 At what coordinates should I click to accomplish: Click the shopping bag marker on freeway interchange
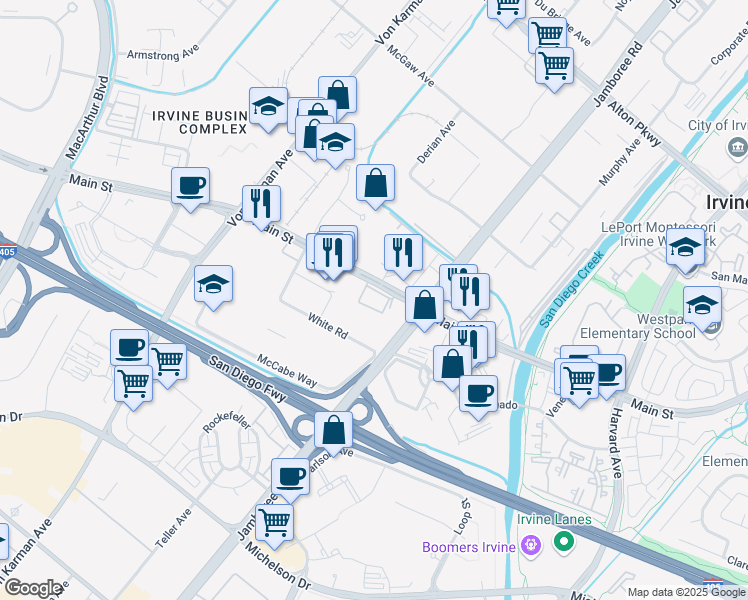[x=334, y=431]
